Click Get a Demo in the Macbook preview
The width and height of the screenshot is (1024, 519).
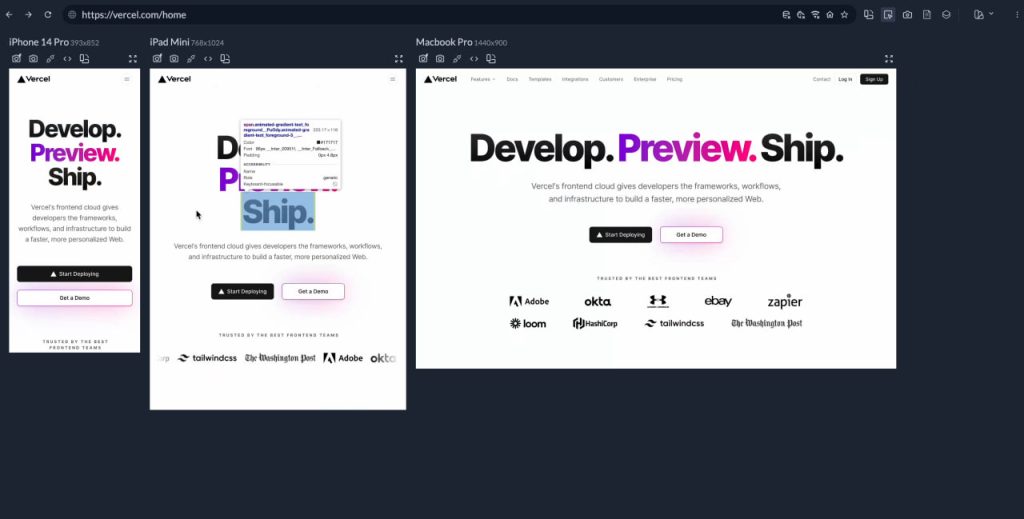pos(691,234)
